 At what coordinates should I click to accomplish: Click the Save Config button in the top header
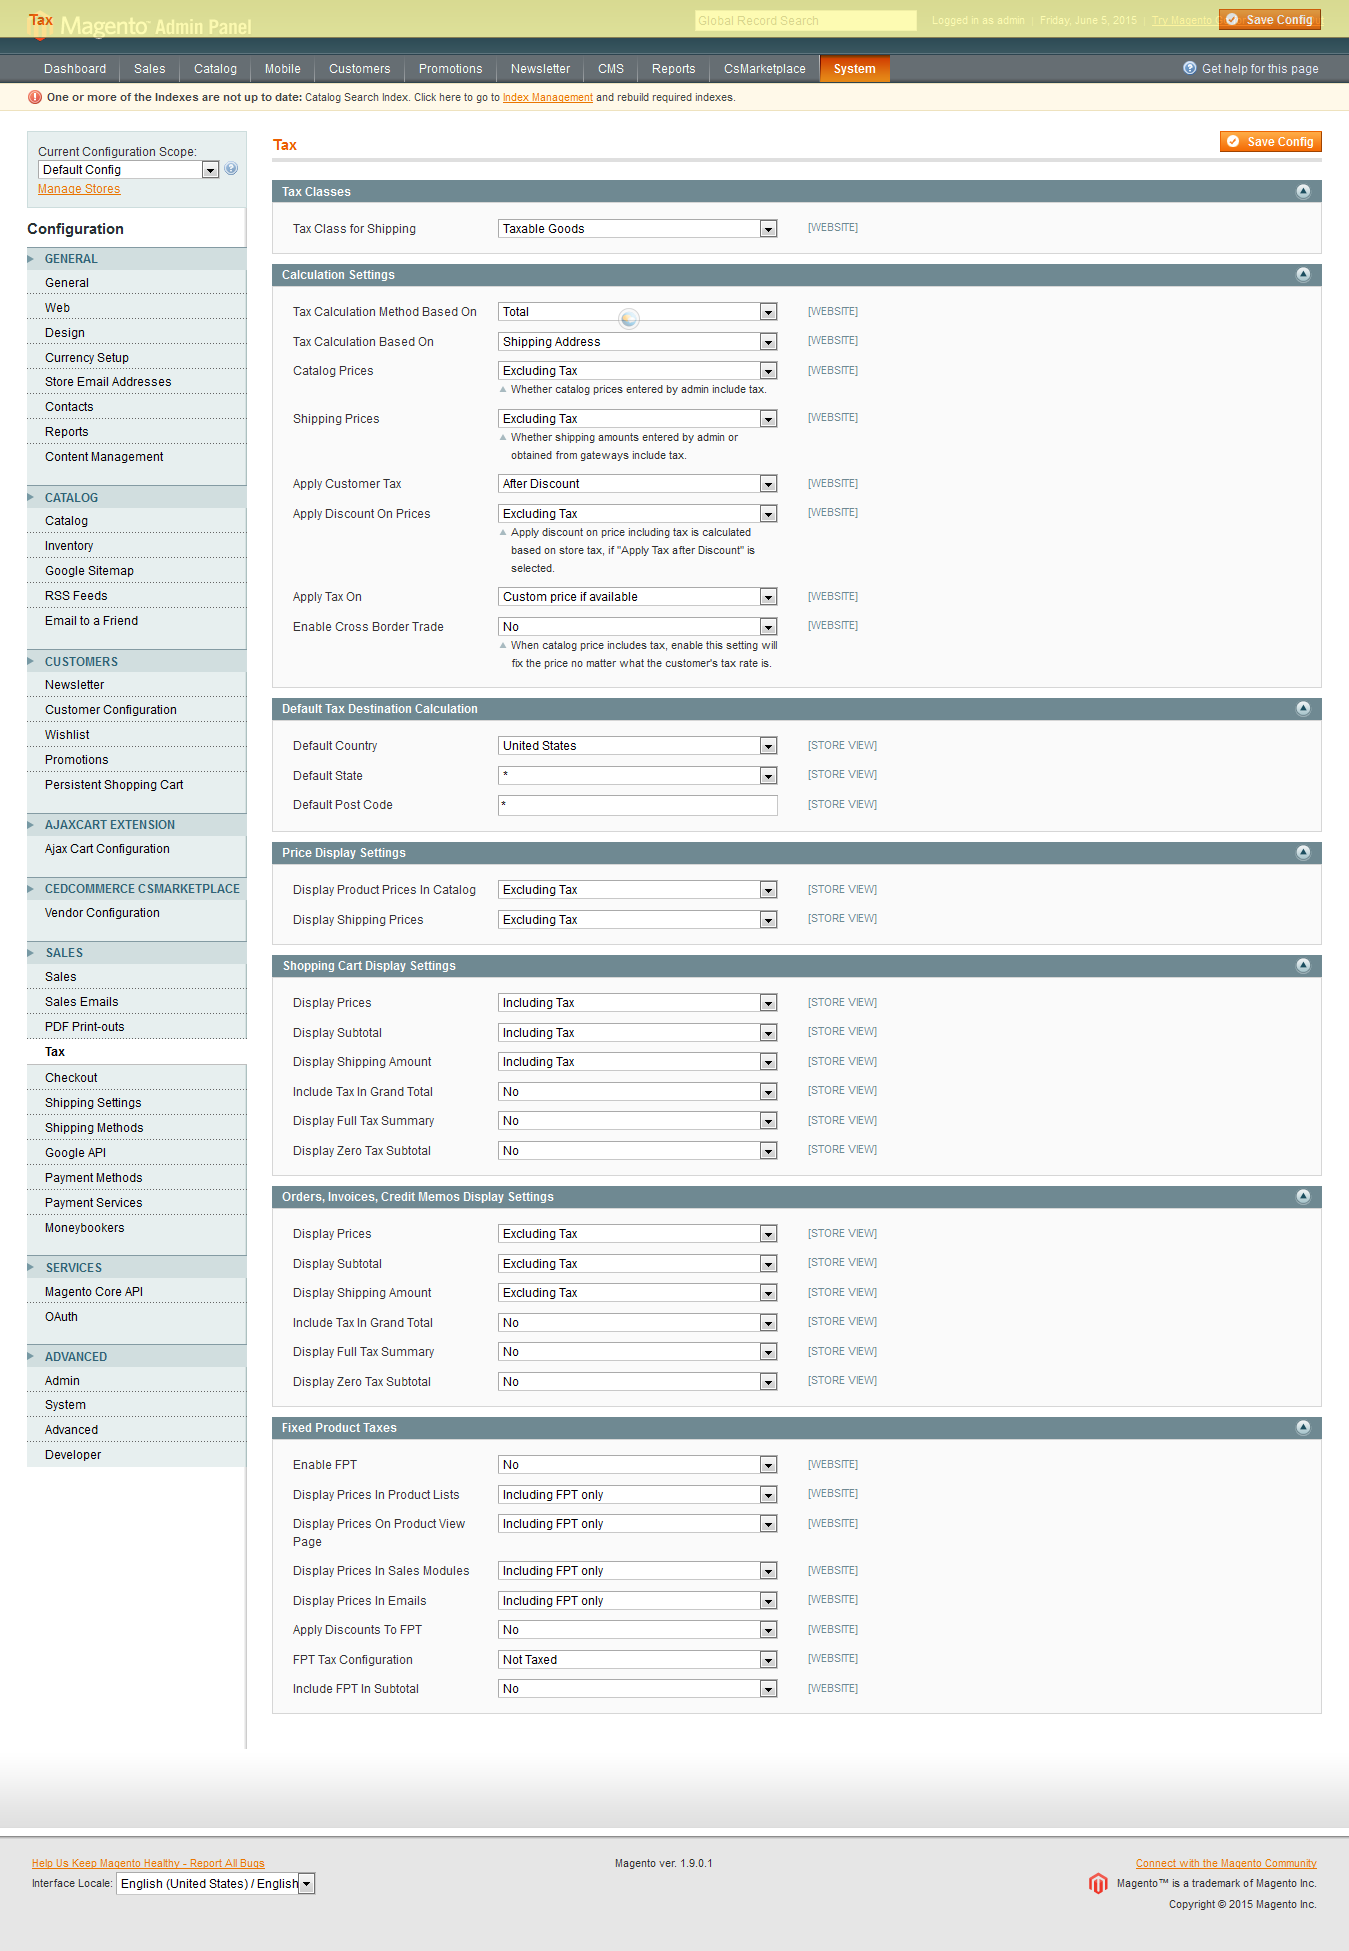point(1270,20)
